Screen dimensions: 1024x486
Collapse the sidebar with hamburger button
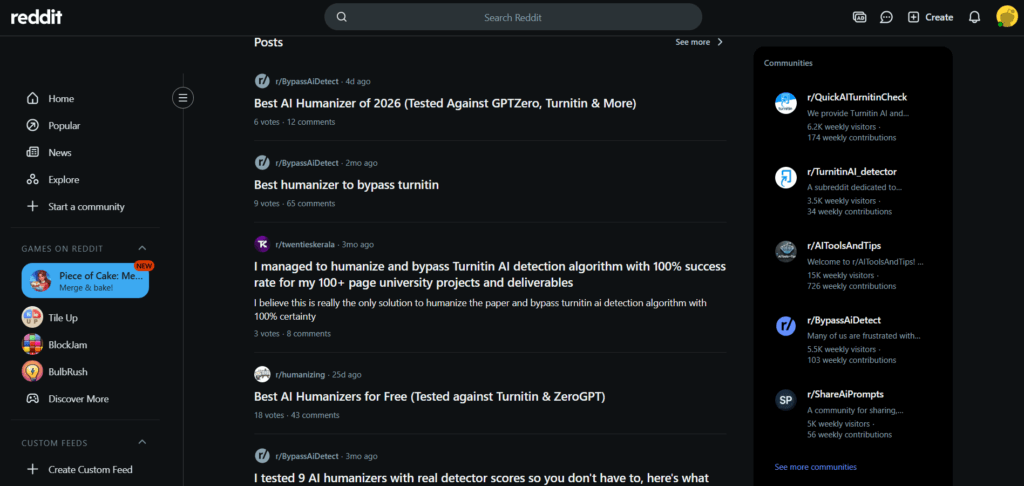pos(183,98)
